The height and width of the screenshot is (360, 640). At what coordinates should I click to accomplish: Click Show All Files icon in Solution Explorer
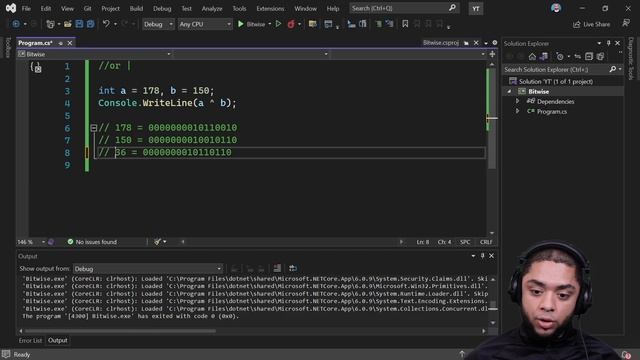tap(600, 56)
